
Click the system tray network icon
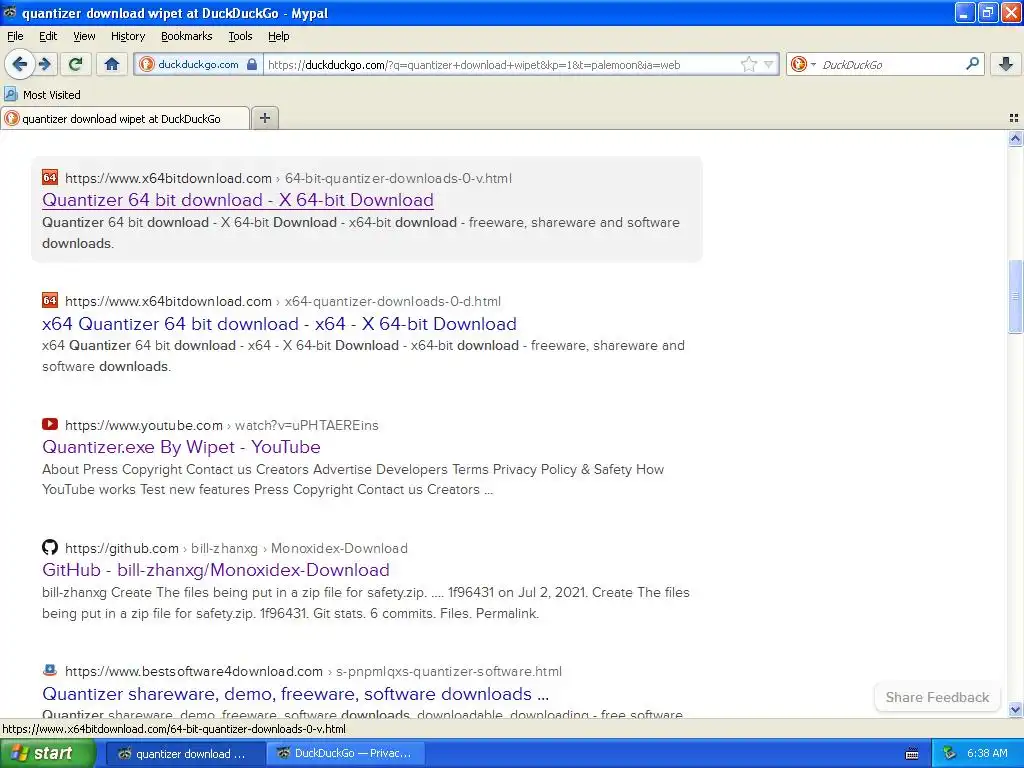pos(949,754)
